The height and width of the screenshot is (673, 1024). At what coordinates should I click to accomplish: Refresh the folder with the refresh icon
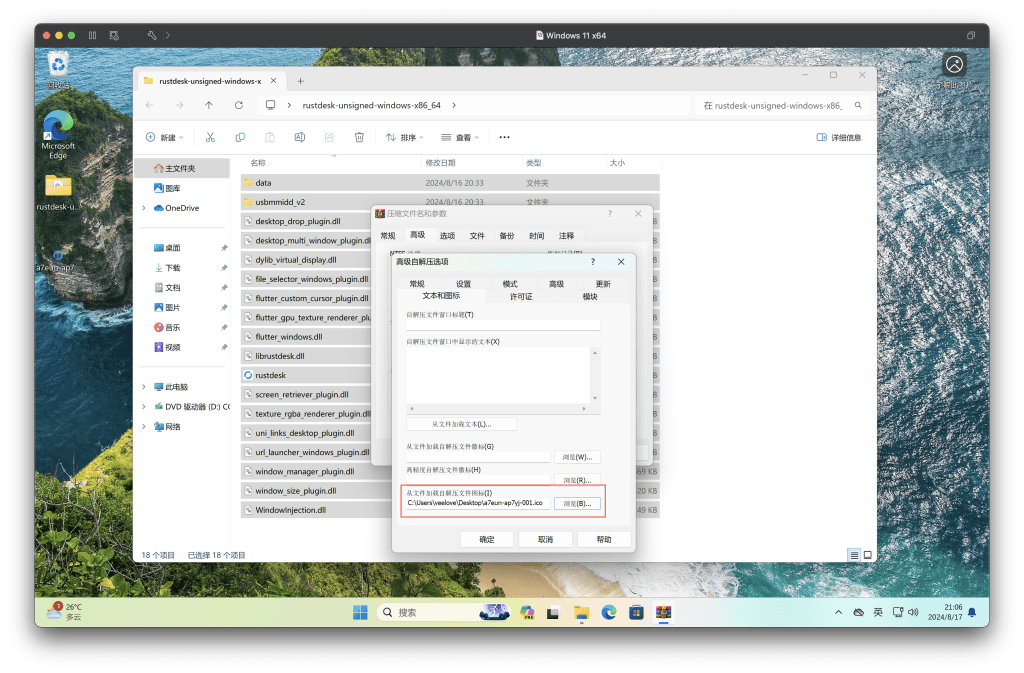point(239,105)
